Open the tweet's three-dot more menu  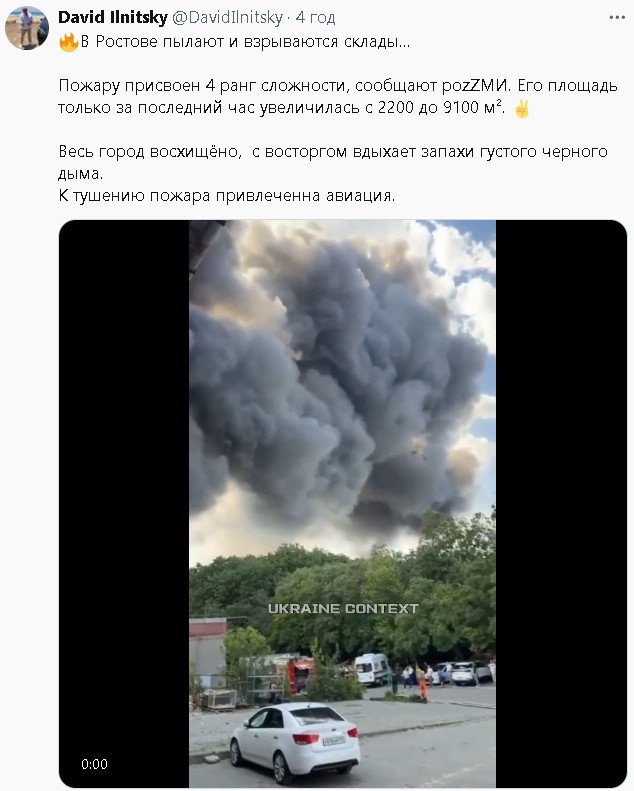617,18
